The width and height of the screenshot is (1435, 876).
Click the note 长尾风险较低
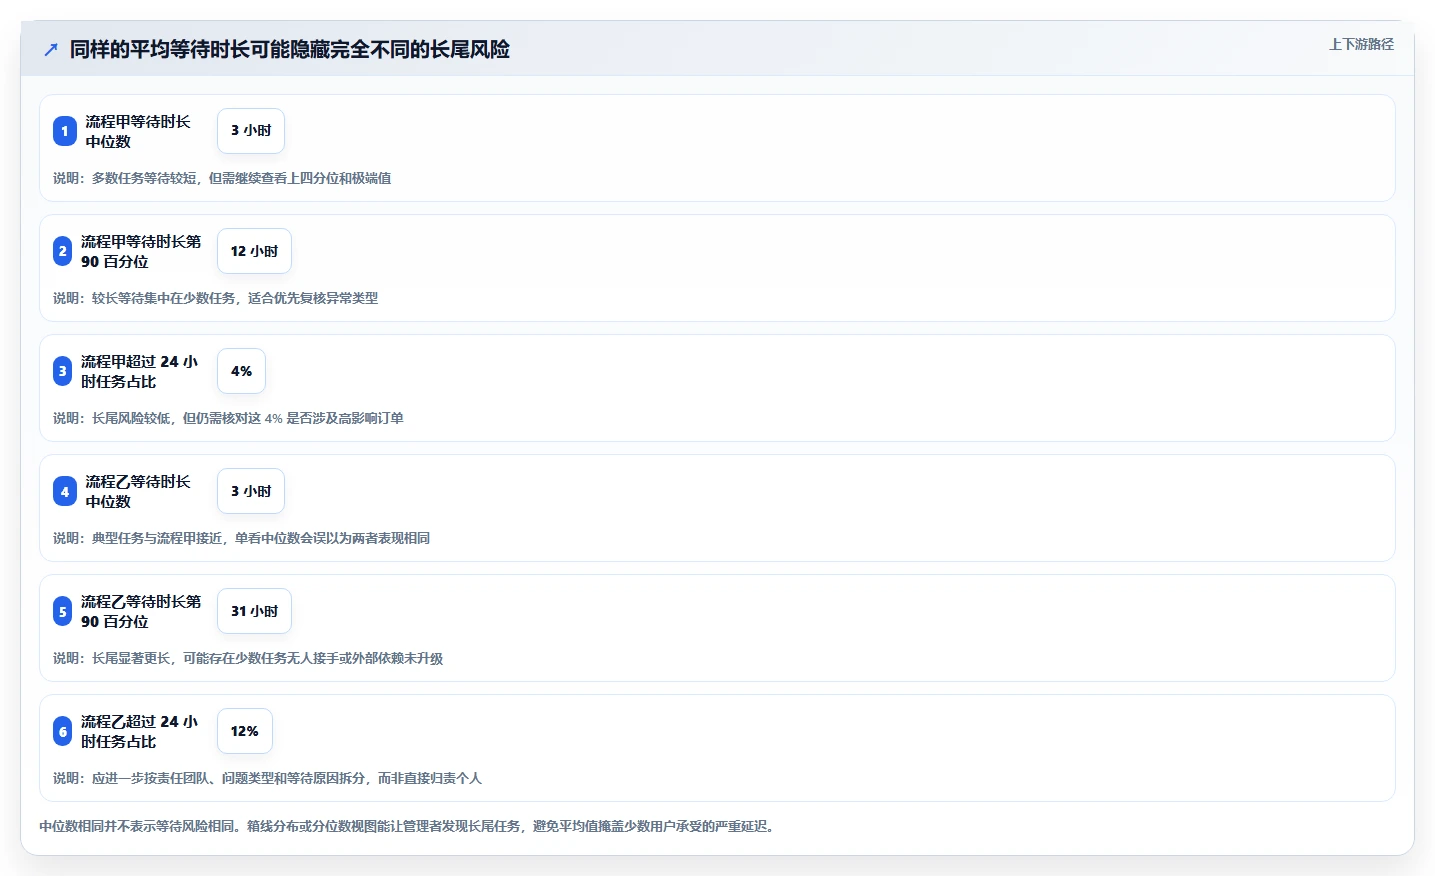coord(228,418)
